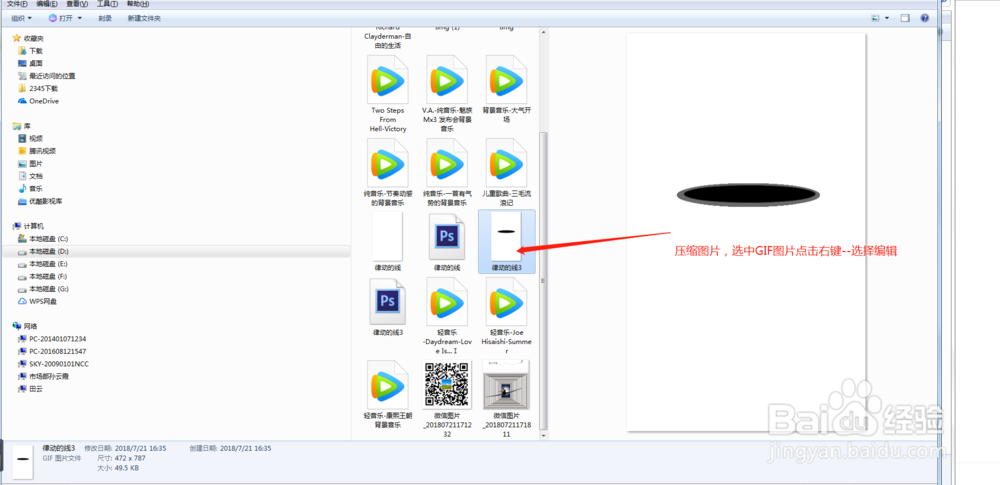The image size is (1000, 485).
Task: Open 本地磁盘 (E:)
Action: pyautogui.click(x=43, y=264)
